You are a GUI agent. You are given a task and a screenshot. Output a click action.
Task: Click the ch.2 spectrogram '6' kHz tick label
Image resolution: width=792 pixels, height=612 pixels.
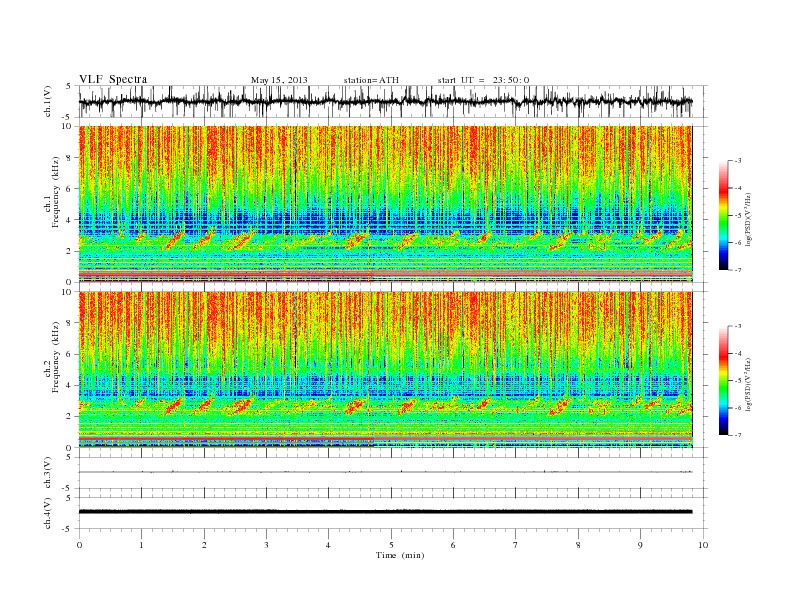click(x=70, y=354)
